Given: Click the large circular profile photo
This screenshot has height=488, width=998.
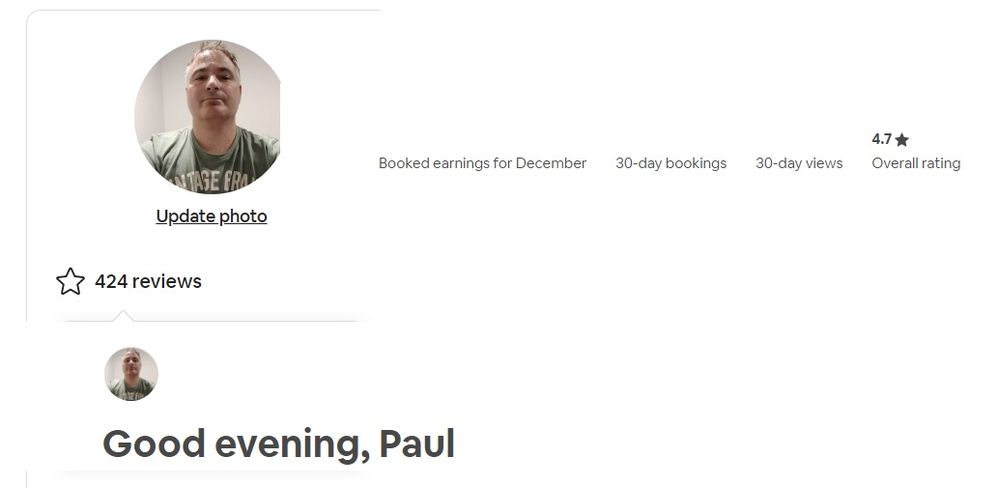Looking at the screenshot, I should pyautogui.click(x=208, y=116).
